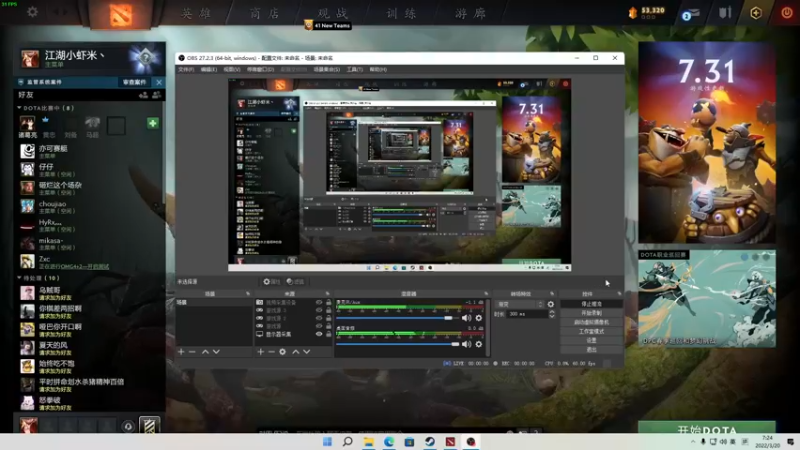Collapse the DOTA in-game friends group
Viewport: 800px width, 450px height.
tap(19, 108)
